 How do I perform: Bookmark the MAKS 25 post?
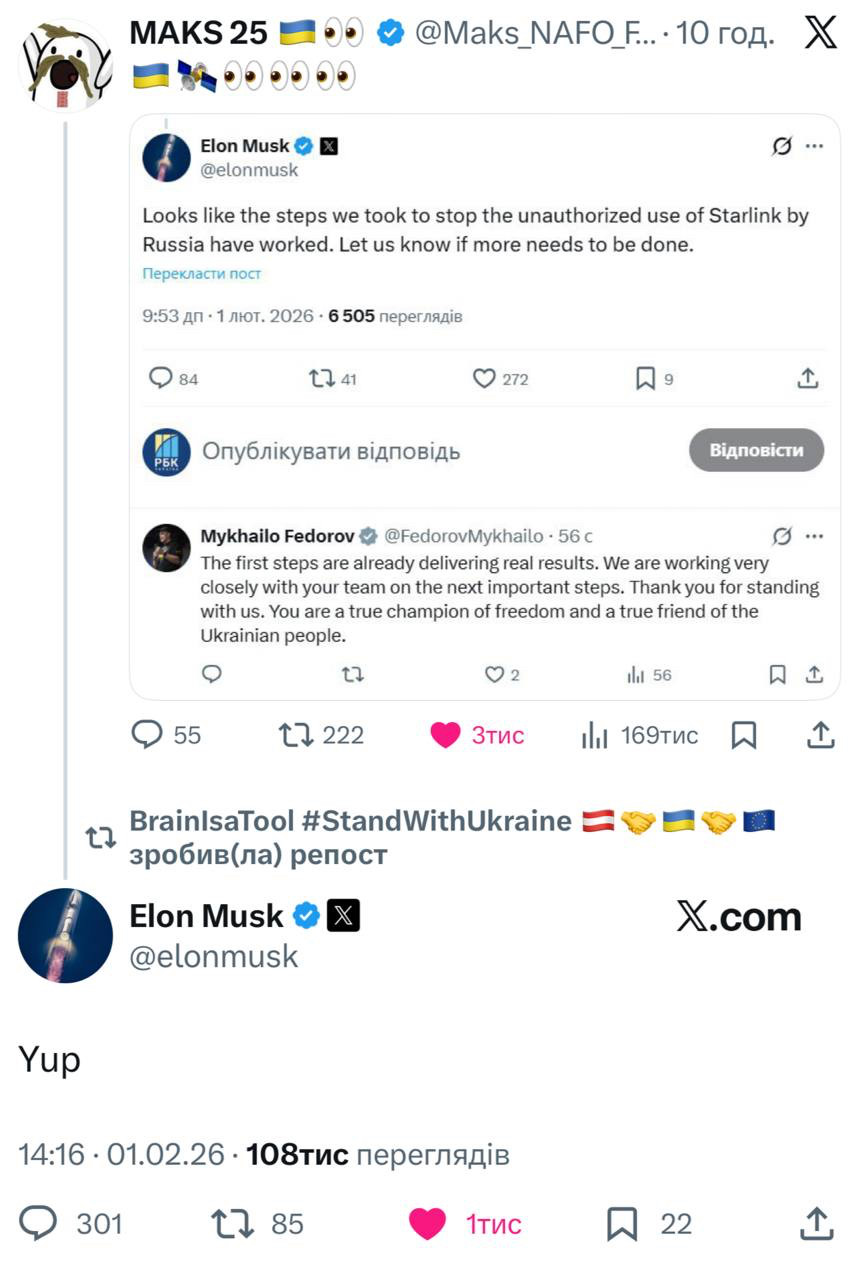[744, 736]
